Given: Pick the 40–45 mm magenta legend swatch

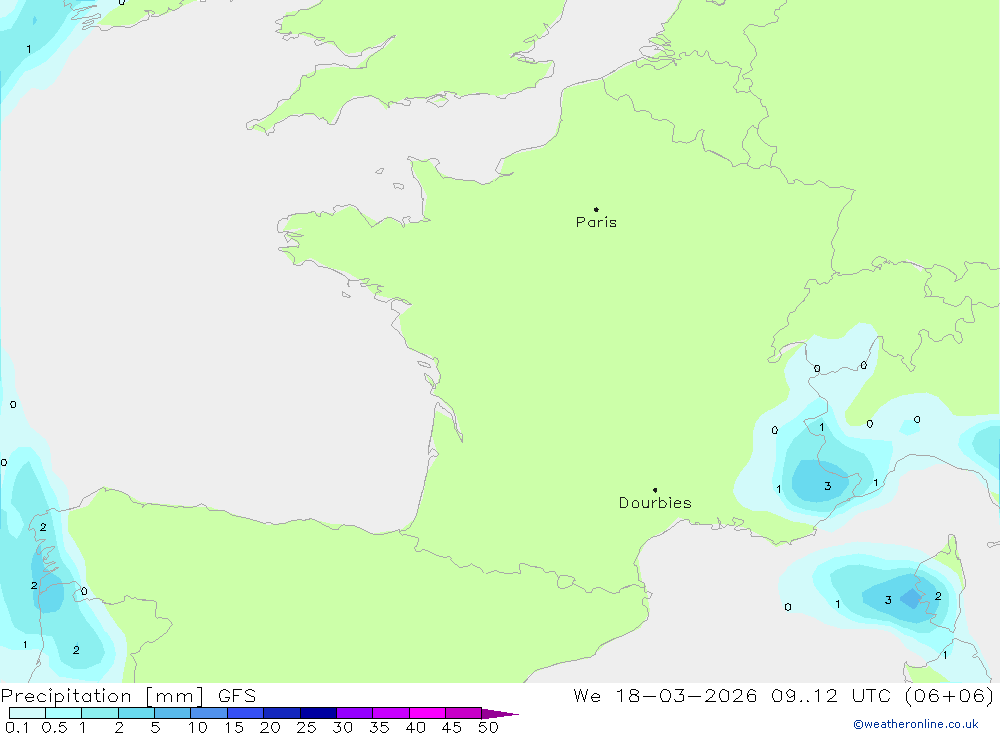Looking at the screenshot, I should click(x=427, y=713).
